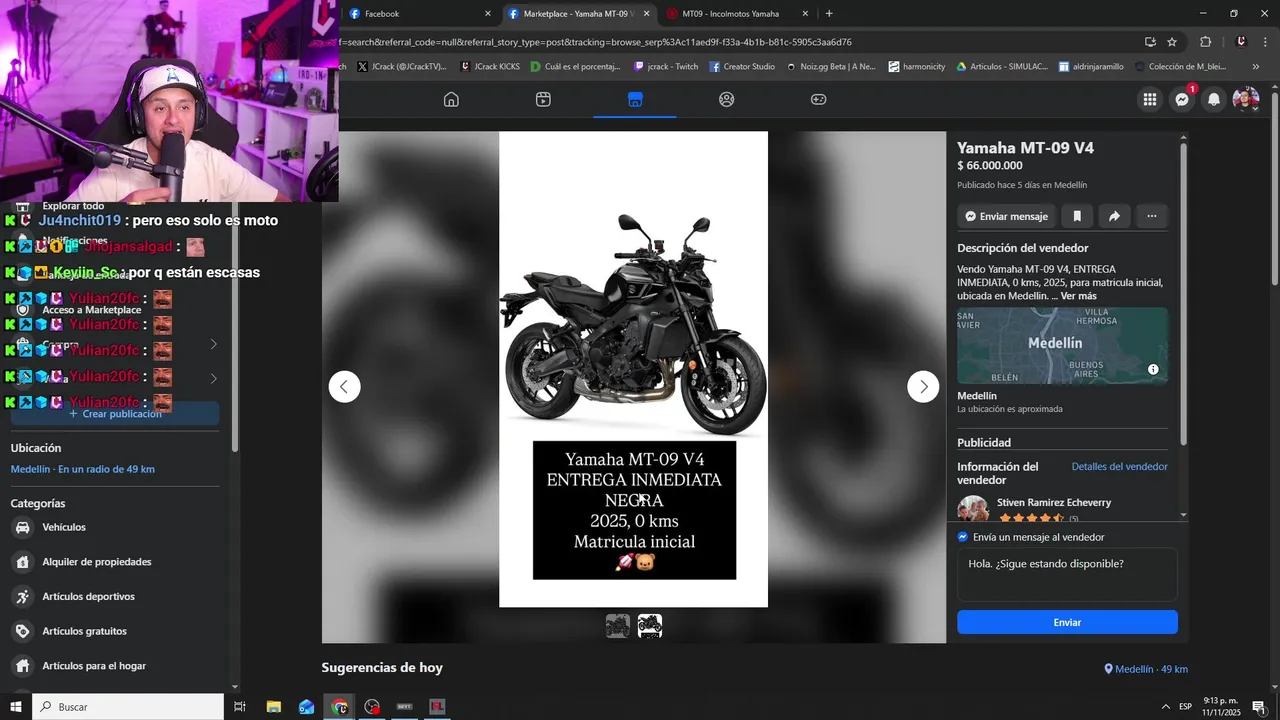The image size is (1280, 720).
Task: Open the notifications bell
Action: coord(1214,99)
